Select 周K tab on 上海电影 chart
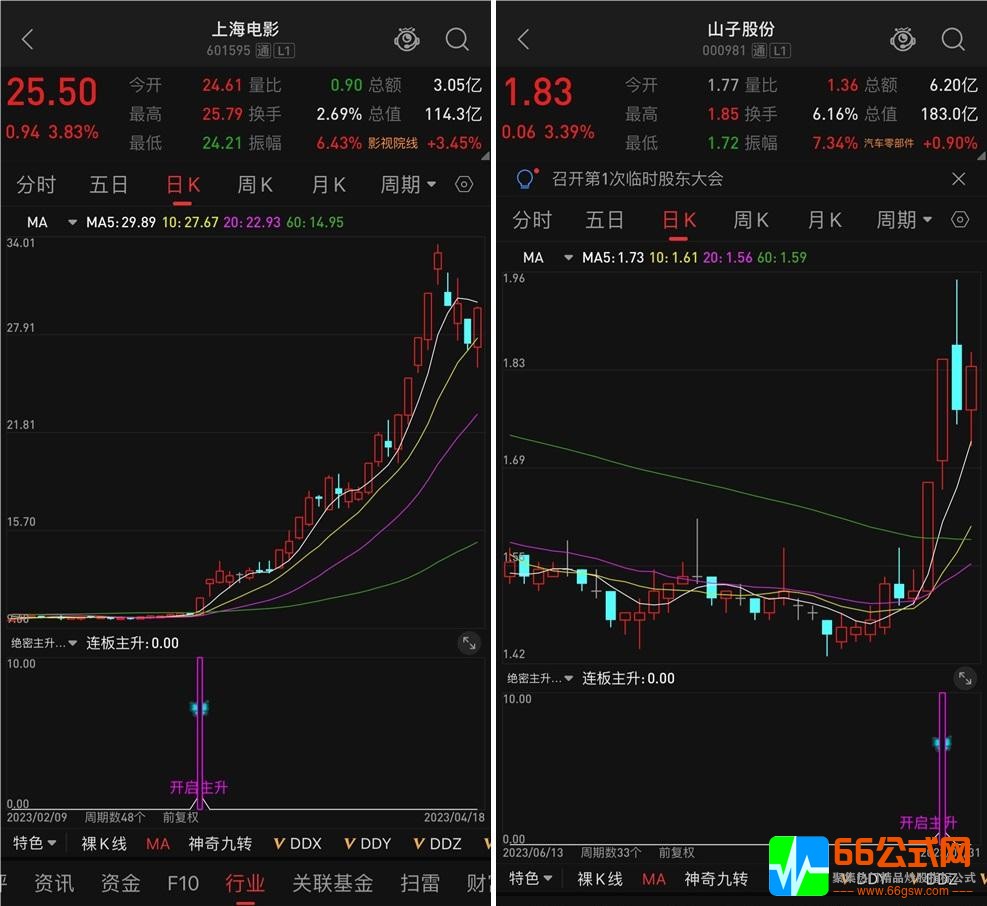 click(255, 184)
